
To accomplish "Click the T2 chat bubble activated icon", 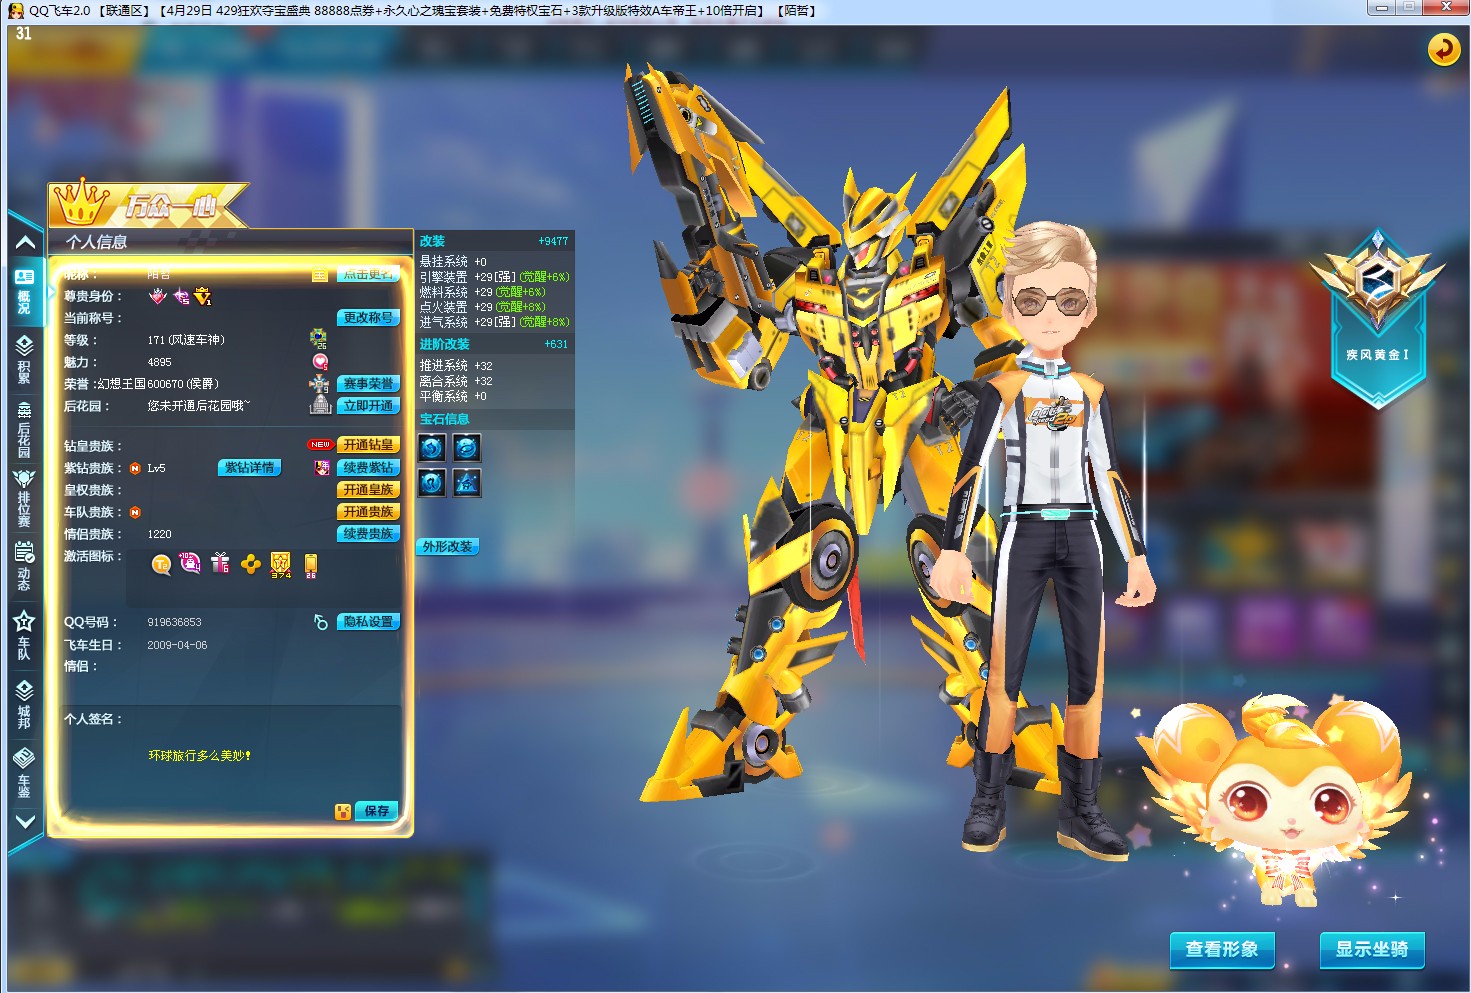I will [161, 565].
